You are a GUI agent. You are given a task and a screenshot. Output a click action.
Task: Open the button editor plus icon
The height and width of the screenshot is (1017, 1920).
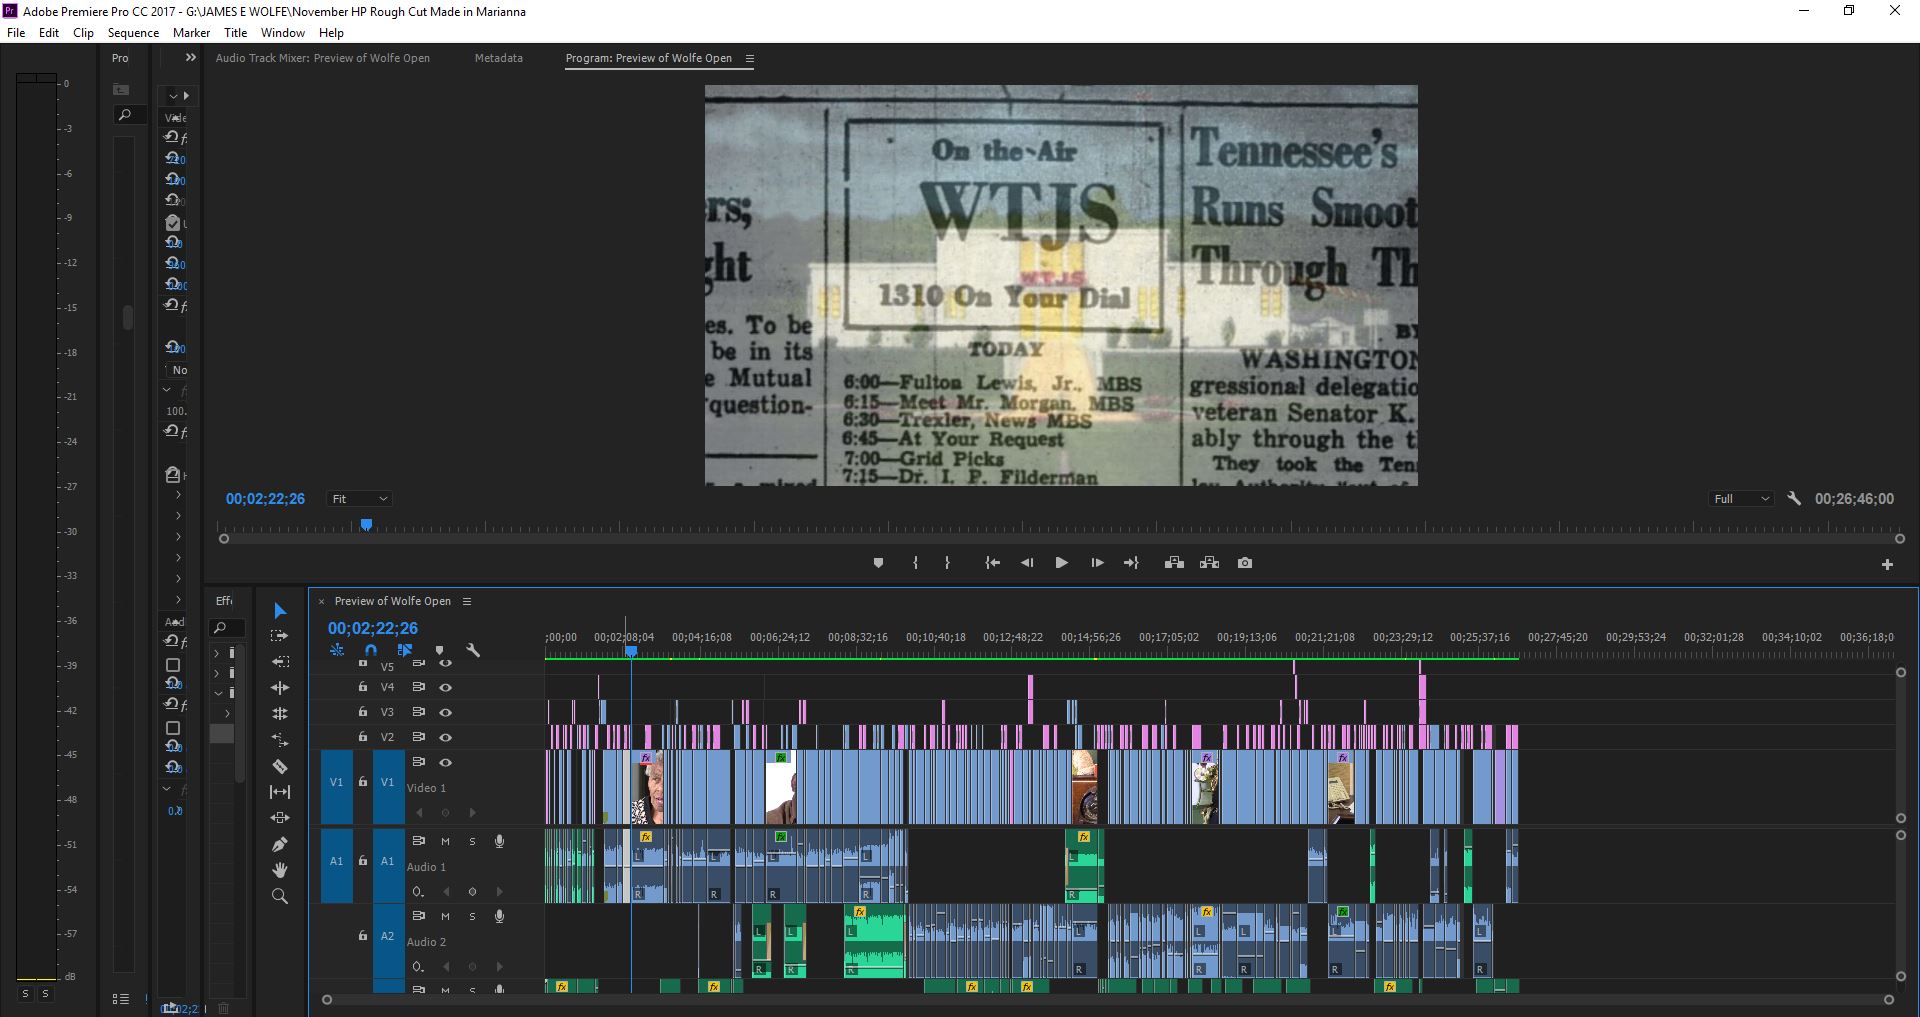[x=1887, y=565]
